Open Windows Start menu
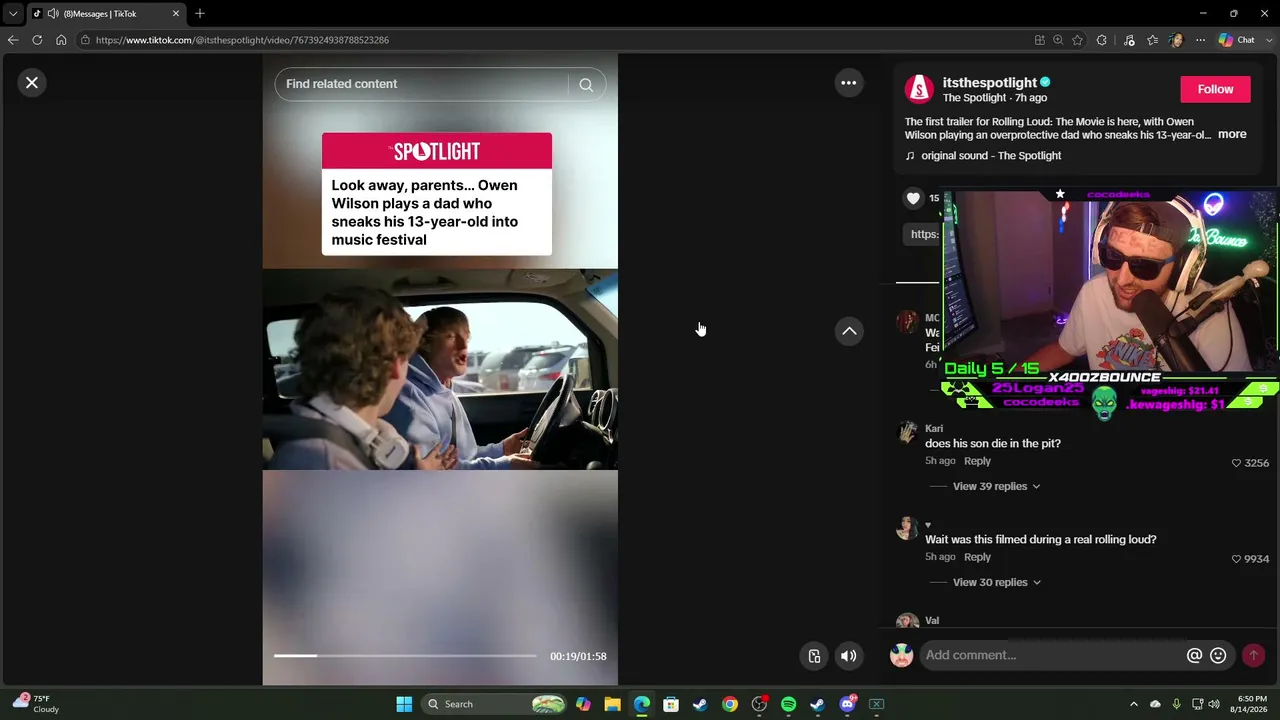 (x=404, y=704)
